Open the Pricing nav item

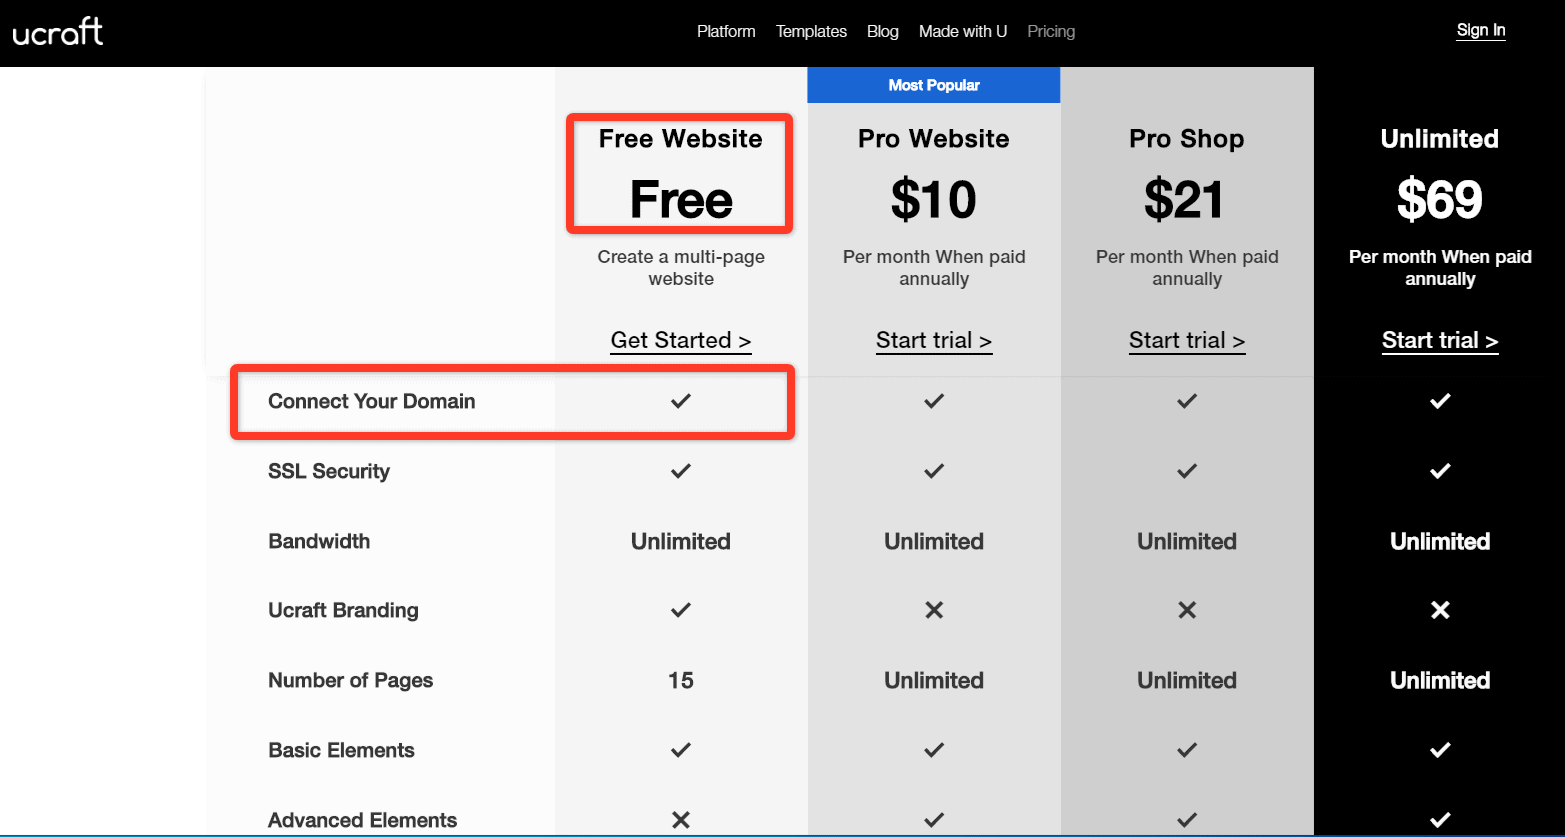pos(1051,31)
